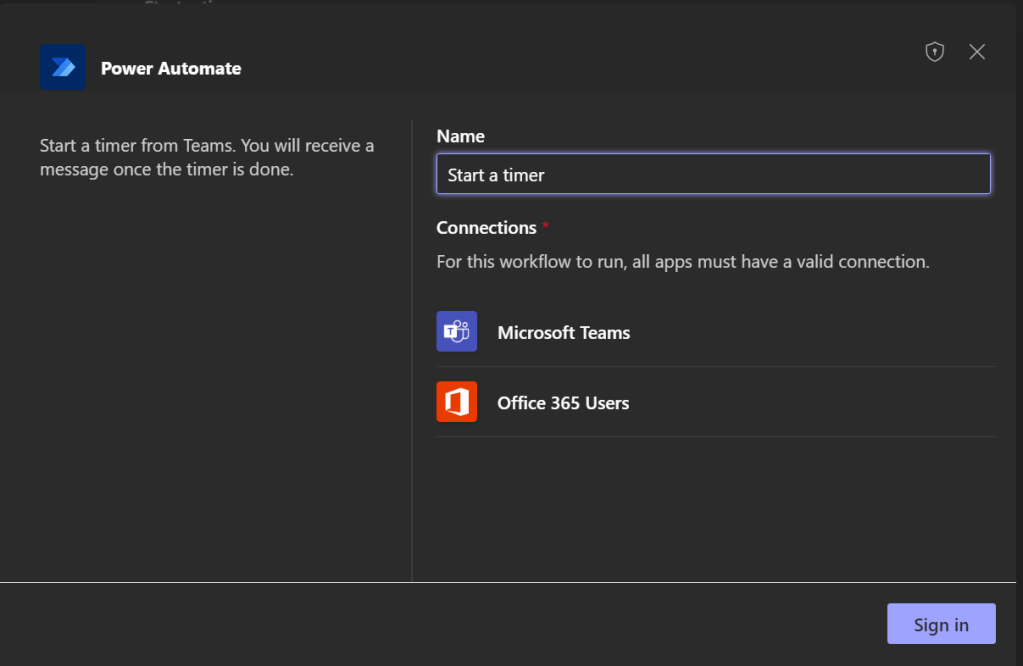Image resolution: width=1023 pixels, height=666 pixels.
Task: Click the Microsoft Teams connection icon
Action: (x=457, y=332)
